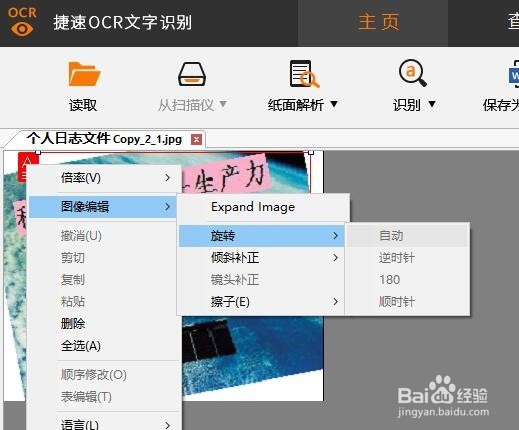Click the page analysis document icon
The height and width of the screenshot is (430, 519).
[x=304, y=74]
